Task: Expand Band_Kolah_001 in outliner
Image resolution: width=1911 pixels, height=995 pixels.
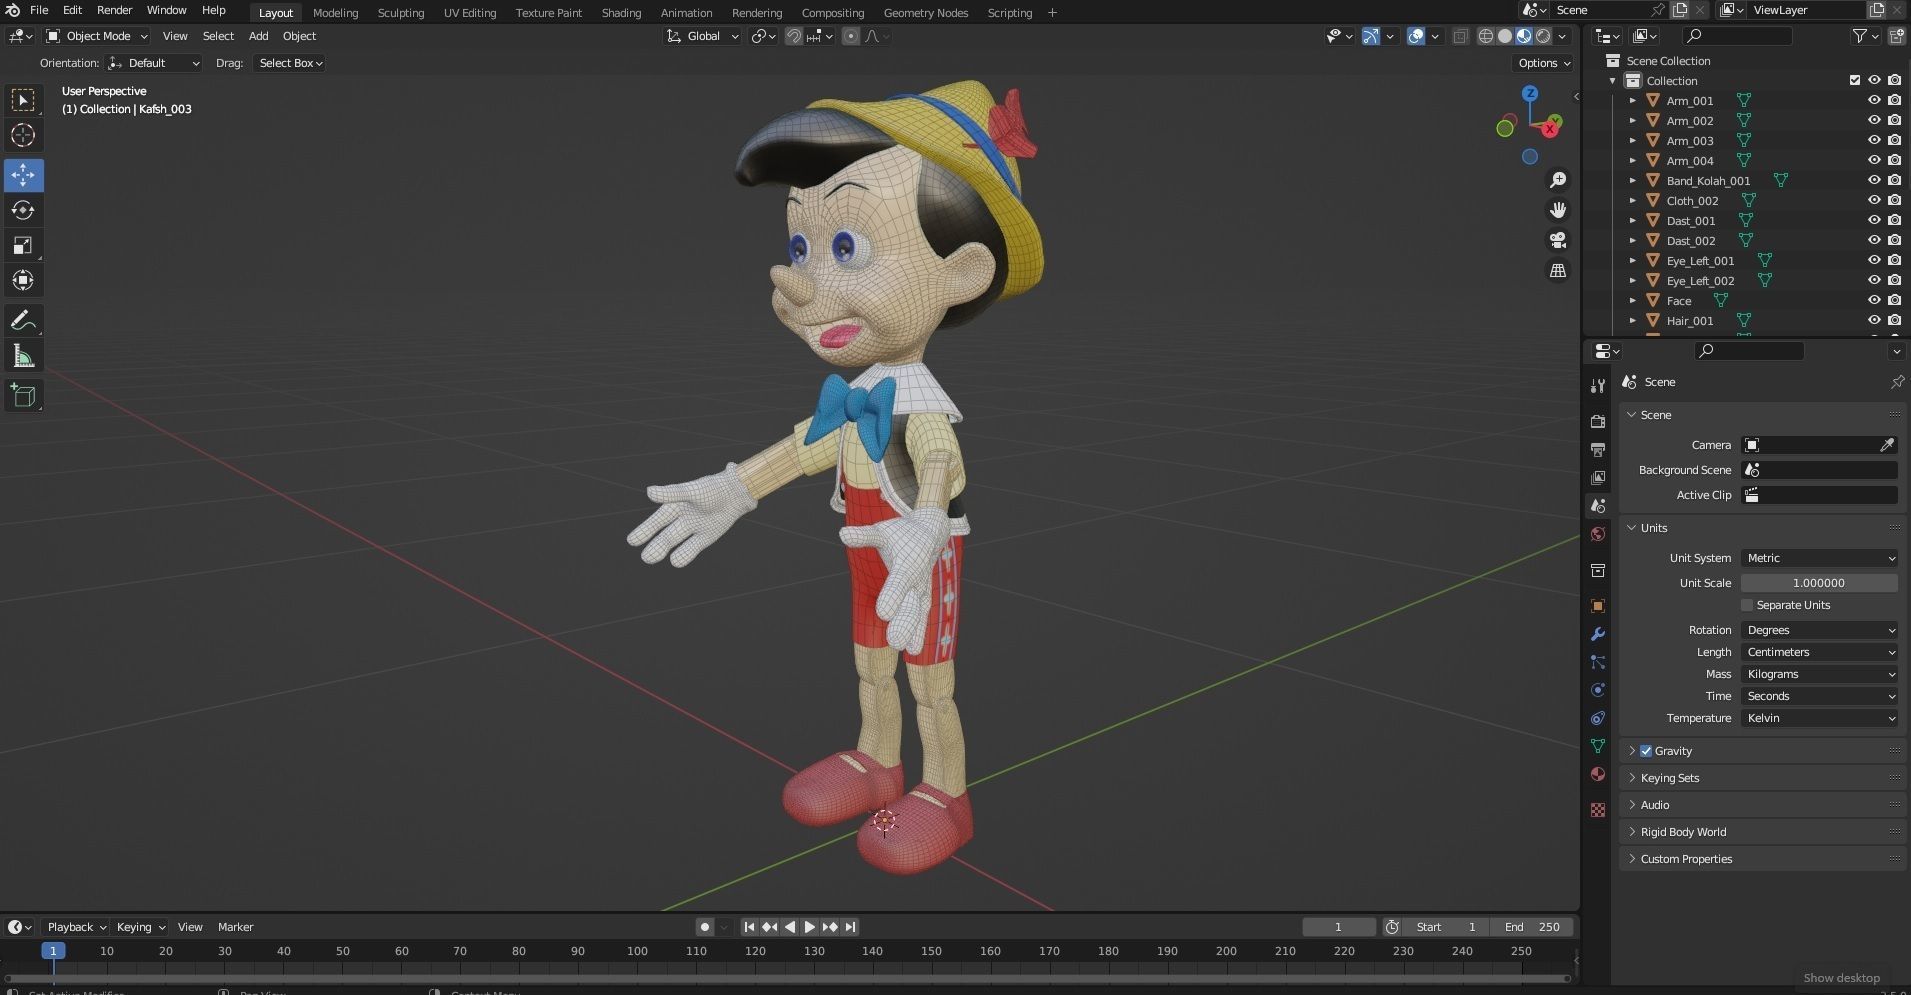Action: [1633, 181]
